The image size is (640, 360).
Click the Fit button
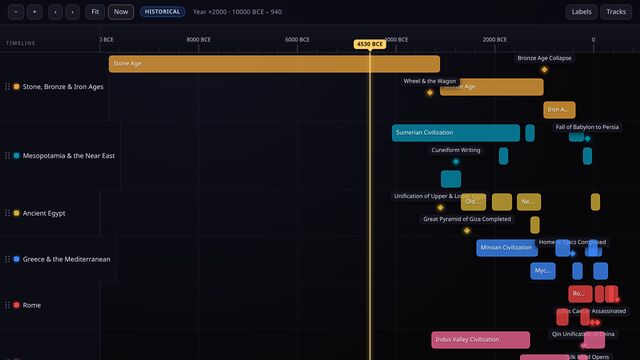click(95, 12)
